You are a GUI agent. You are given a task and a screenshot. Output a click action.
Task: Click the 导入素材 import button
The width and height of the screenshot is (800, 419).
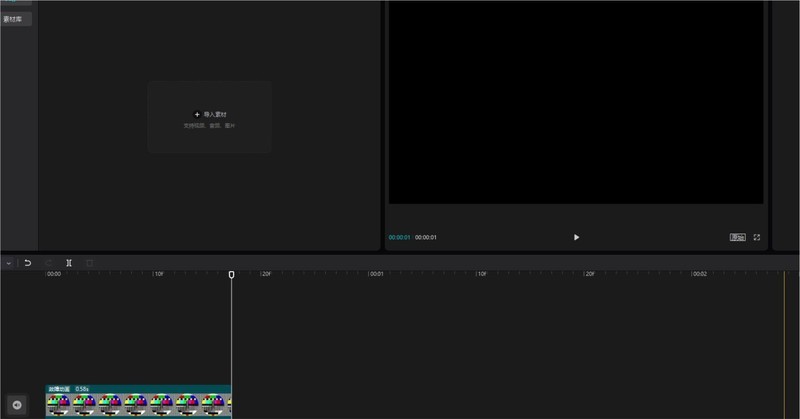pyautogui.click(x=210, y=116)
